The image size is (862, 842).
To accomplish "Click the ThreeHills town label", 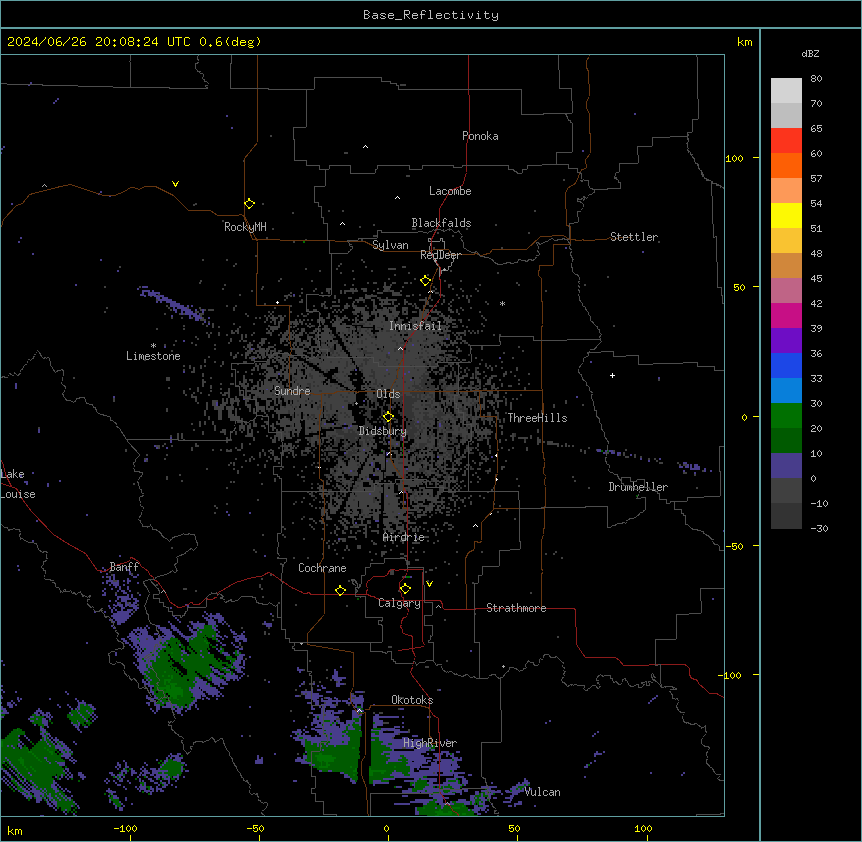I will click(537, 418).
